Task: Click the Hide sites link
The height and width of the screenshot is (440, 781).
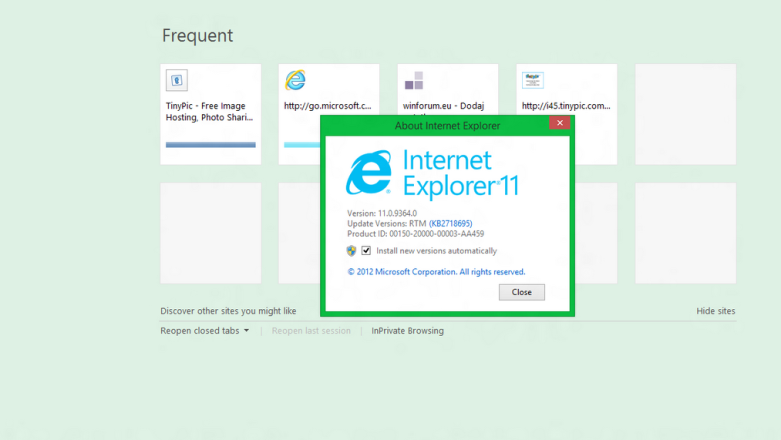Action: 715,311
